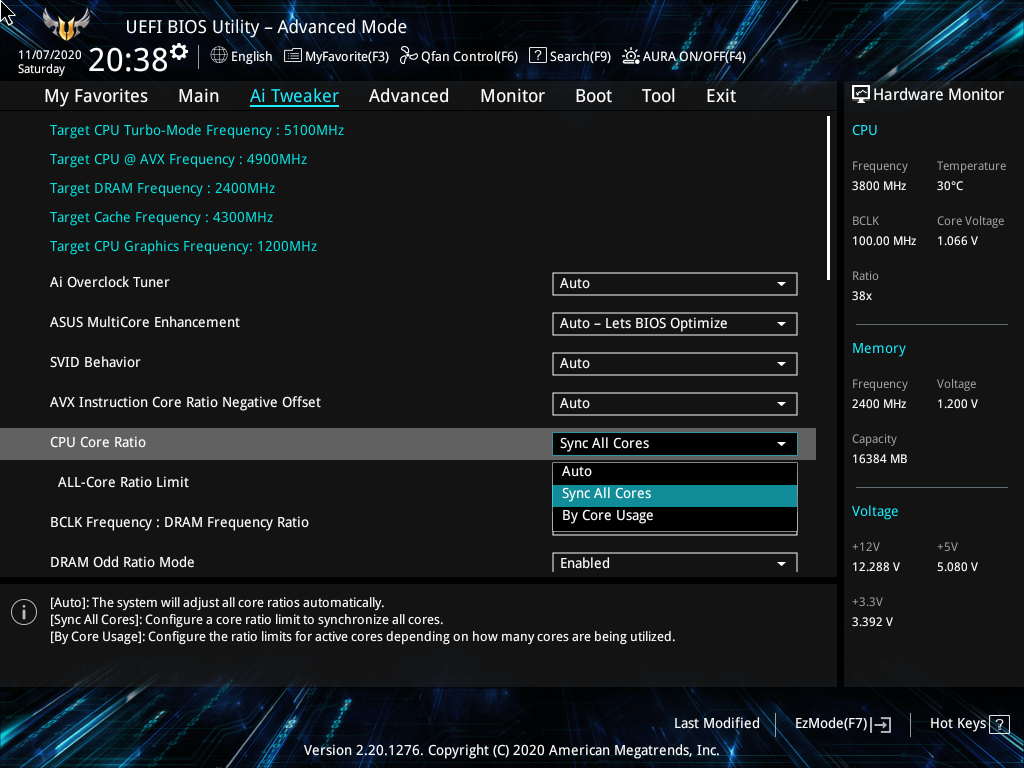This screenshot has width=1024, height=768.
Task: Click Target CPU Graphics Frequency text
Action: tap(184, 247)
